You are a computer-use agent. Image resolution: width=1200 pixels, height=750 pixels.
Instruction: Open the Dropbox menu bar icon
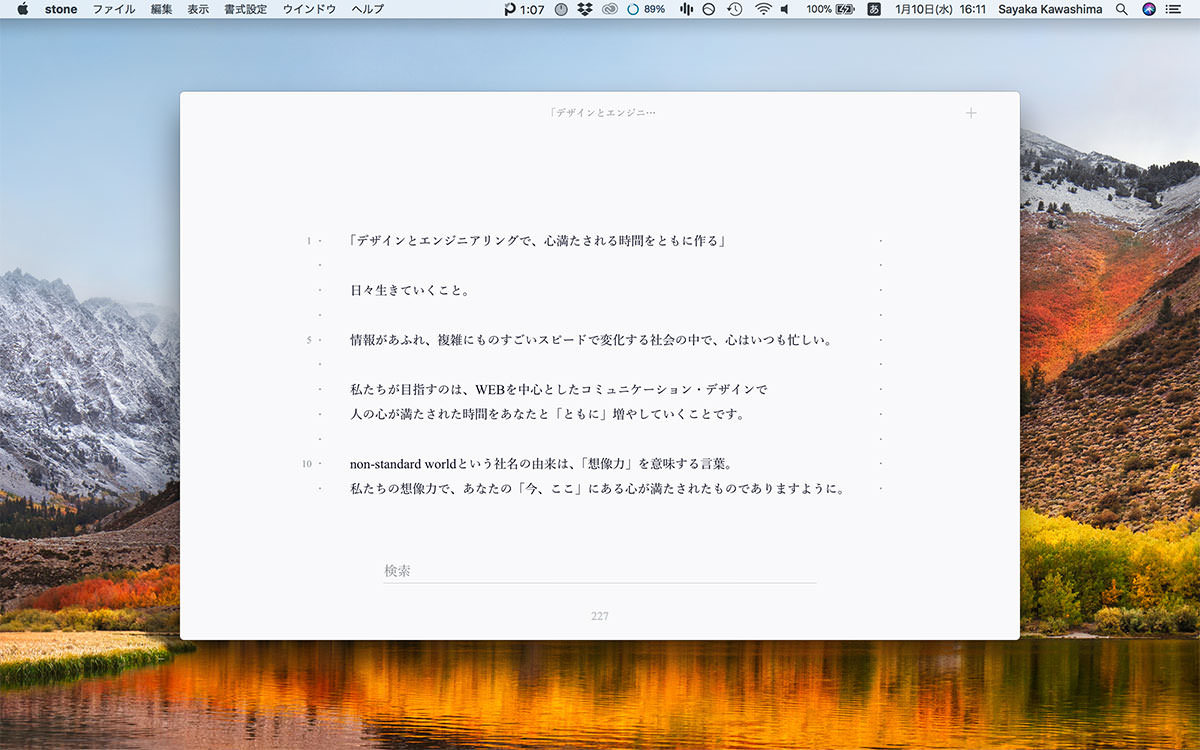(x=585, y=9)
